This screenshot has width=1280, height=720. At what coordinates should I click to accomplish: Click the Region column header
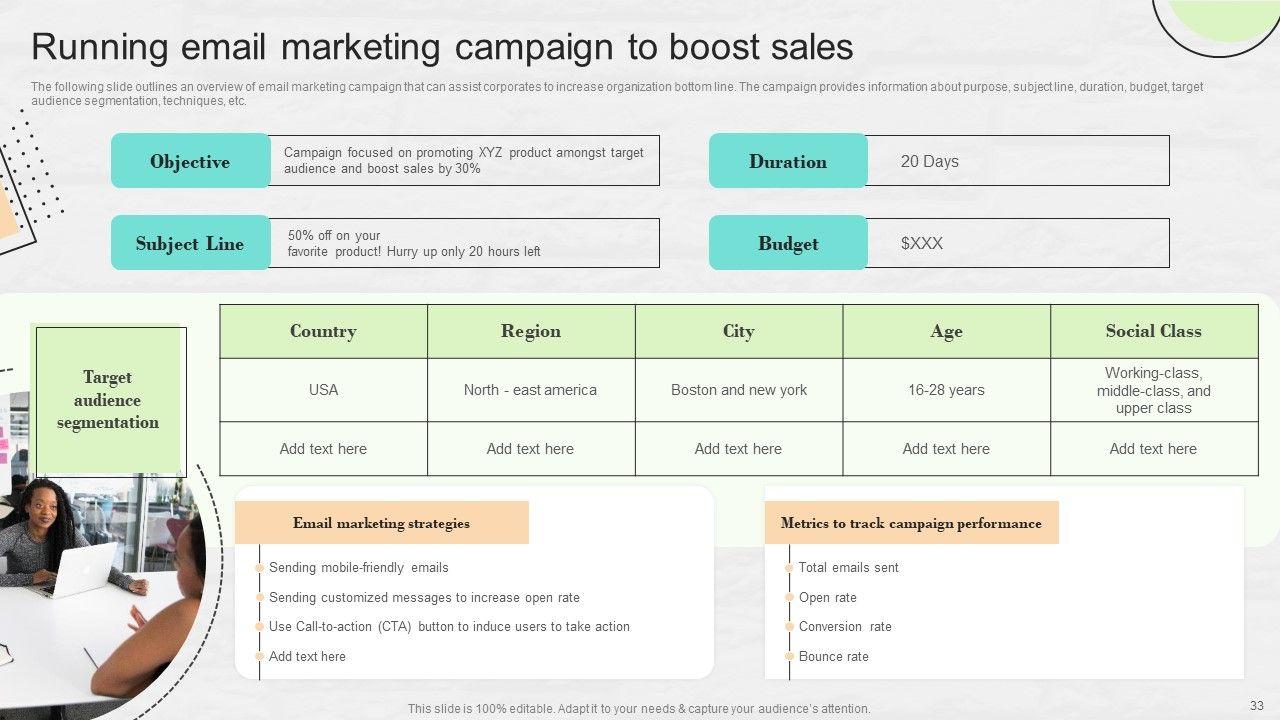531,331
